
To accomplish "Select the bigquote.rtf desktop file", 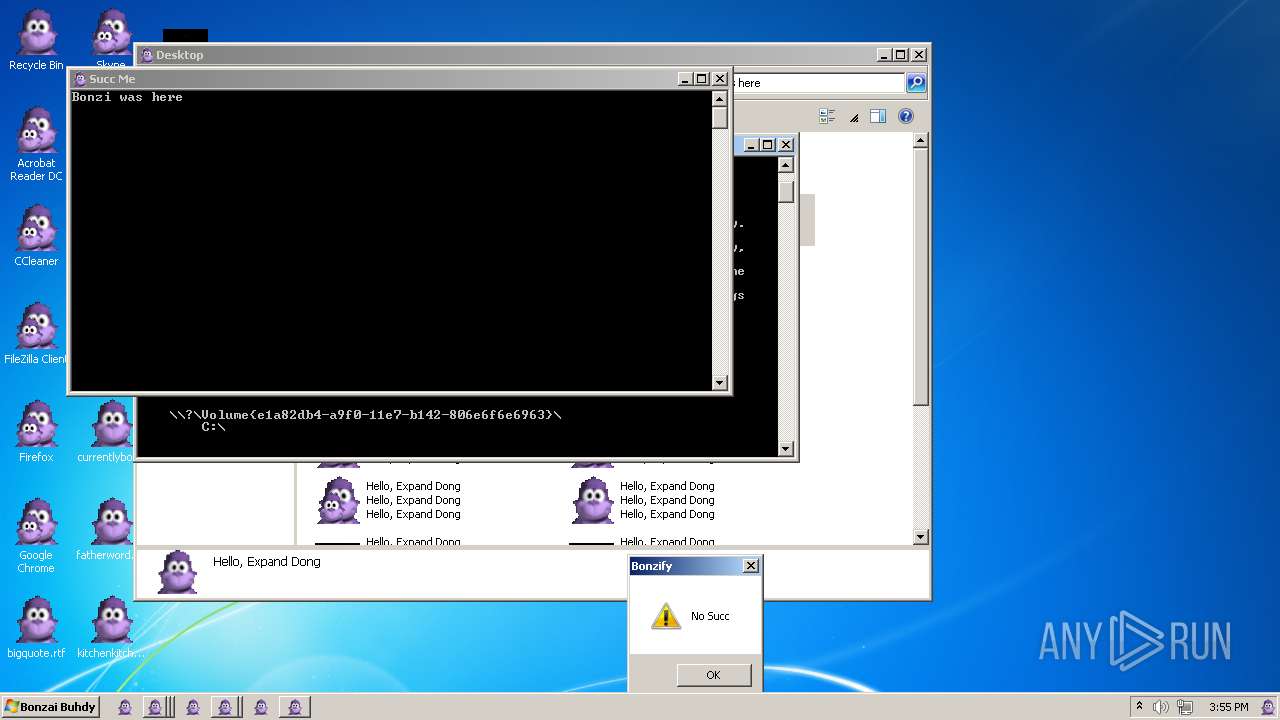I will (x=37, y=627).
